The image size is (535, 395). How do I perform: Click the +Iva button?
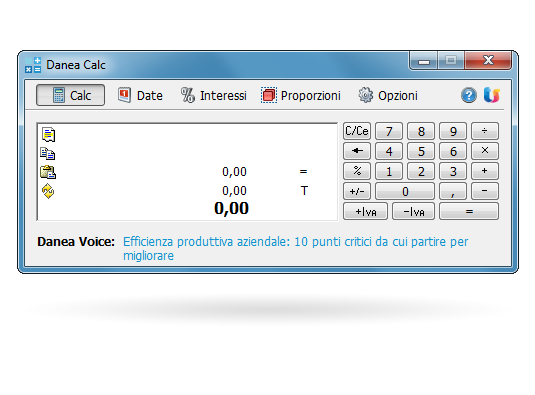pos(365,211)
